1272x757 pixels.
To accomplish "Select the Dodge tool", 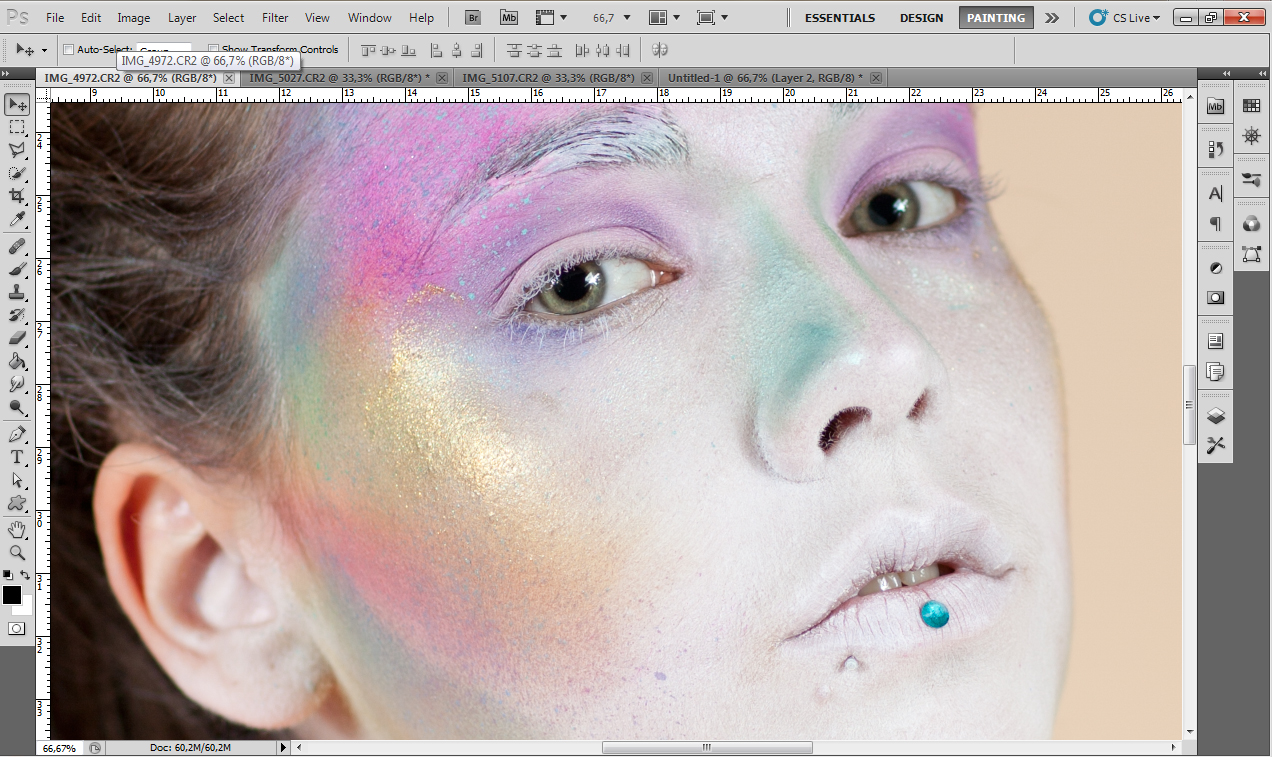I will [x=17, y=407].
